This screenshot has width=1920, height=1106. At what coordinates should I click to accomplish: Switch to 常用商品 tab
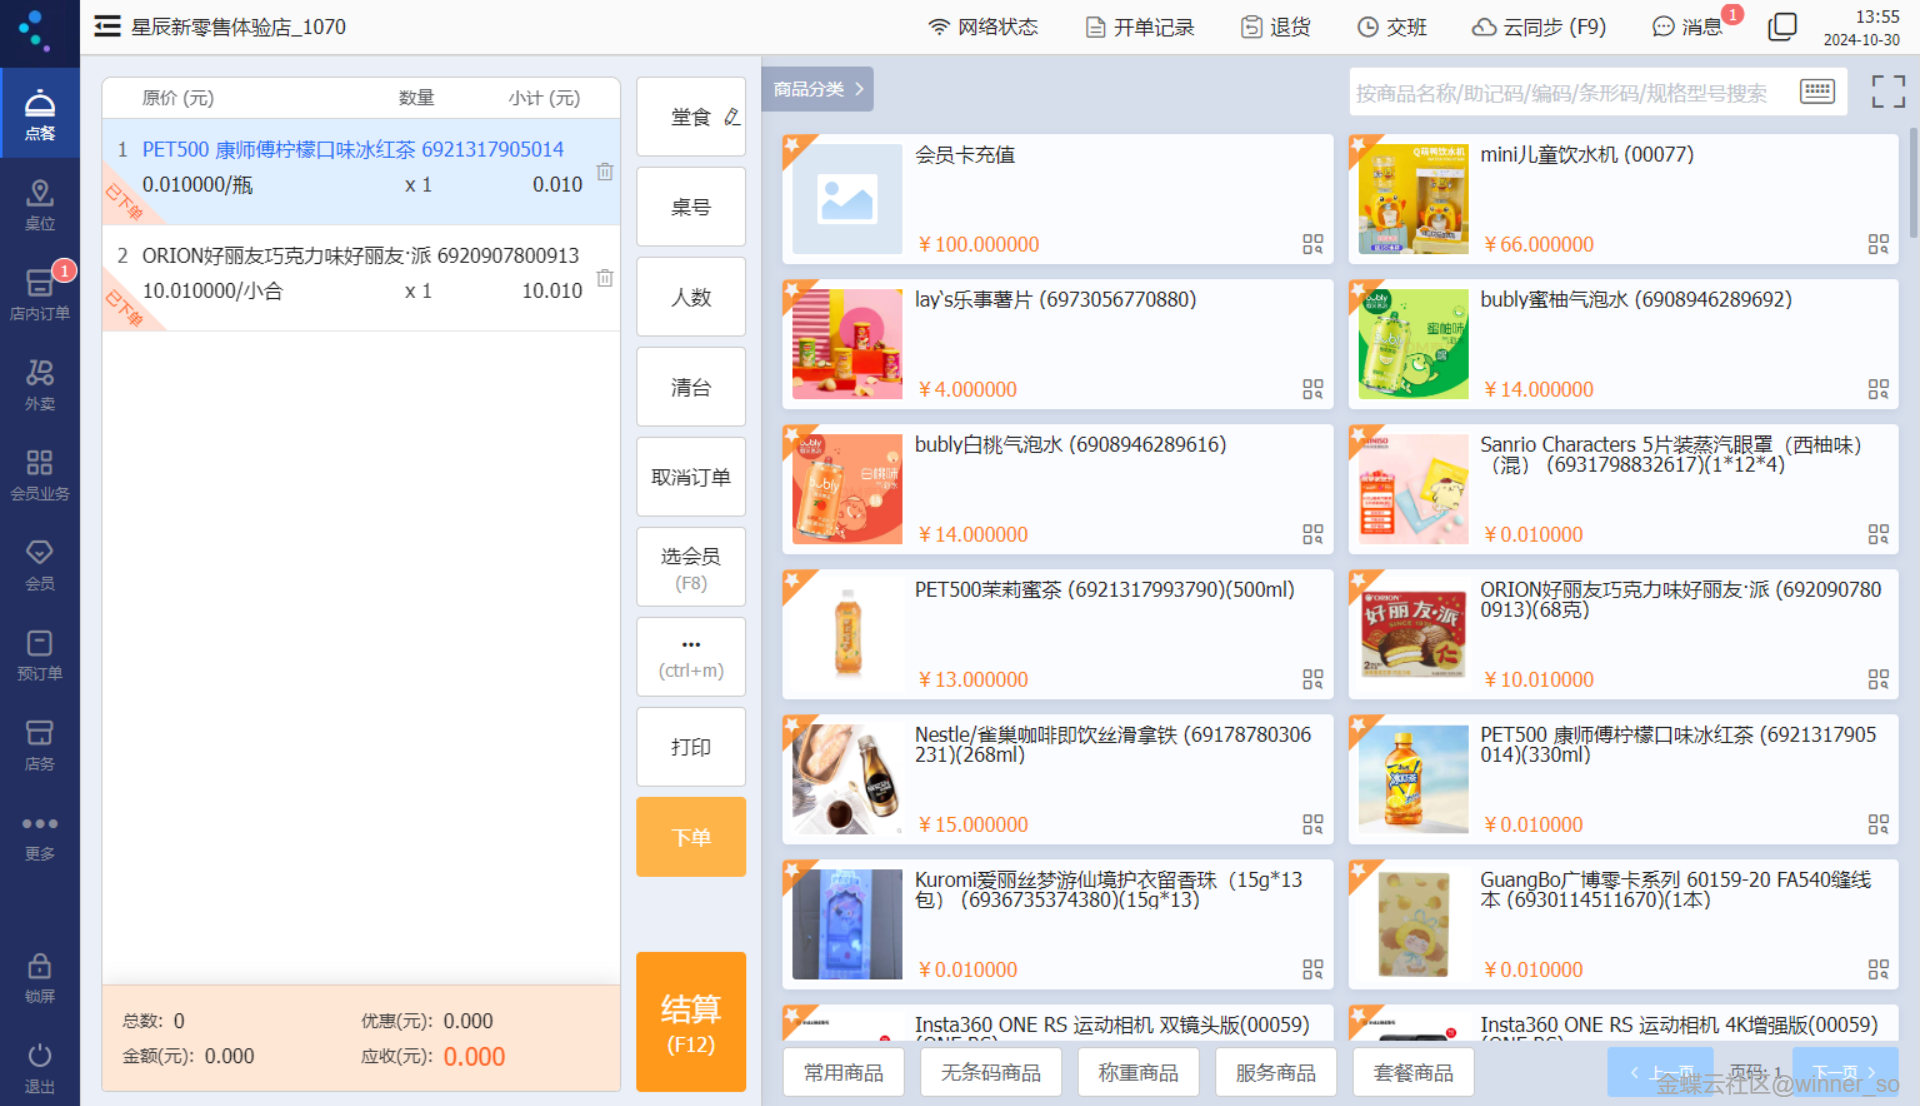click(844, 1072)
